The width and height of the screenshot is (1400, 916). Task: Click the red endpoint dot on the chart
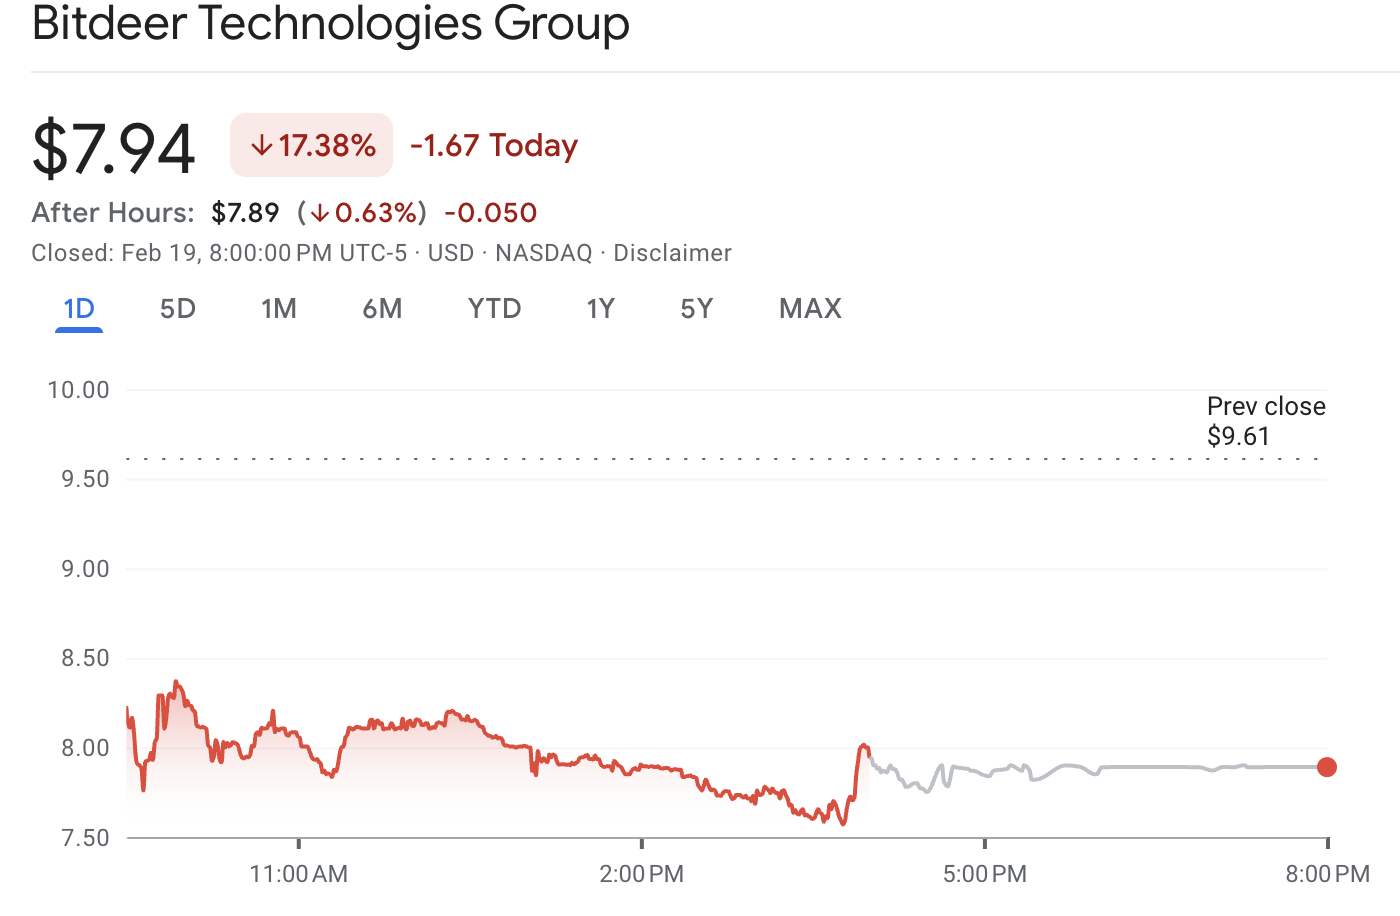click(1327, 767)
